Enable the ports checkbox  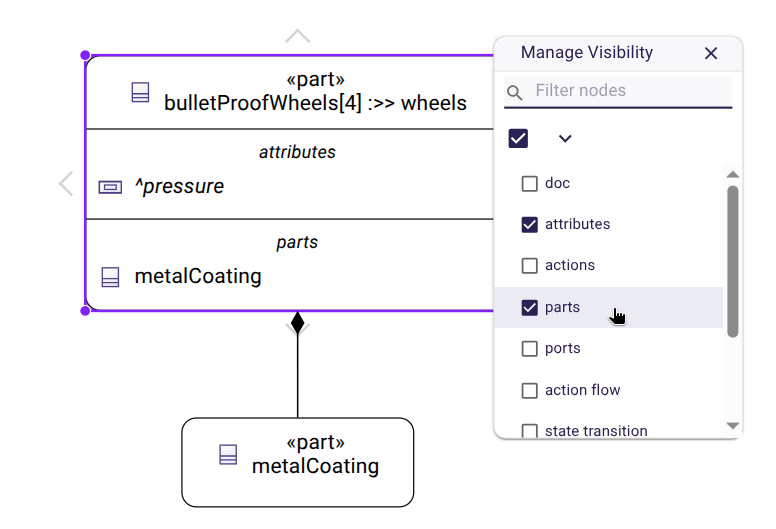(530, 349)
